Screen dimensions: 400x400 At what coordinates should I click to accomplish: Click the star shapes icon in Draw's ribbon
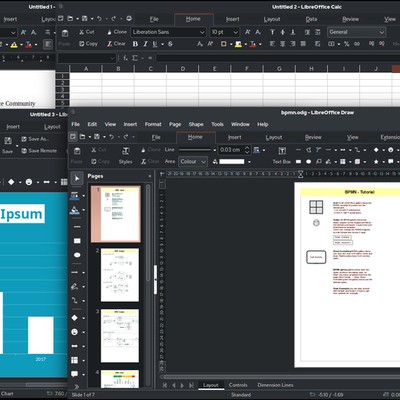(376, 162)
